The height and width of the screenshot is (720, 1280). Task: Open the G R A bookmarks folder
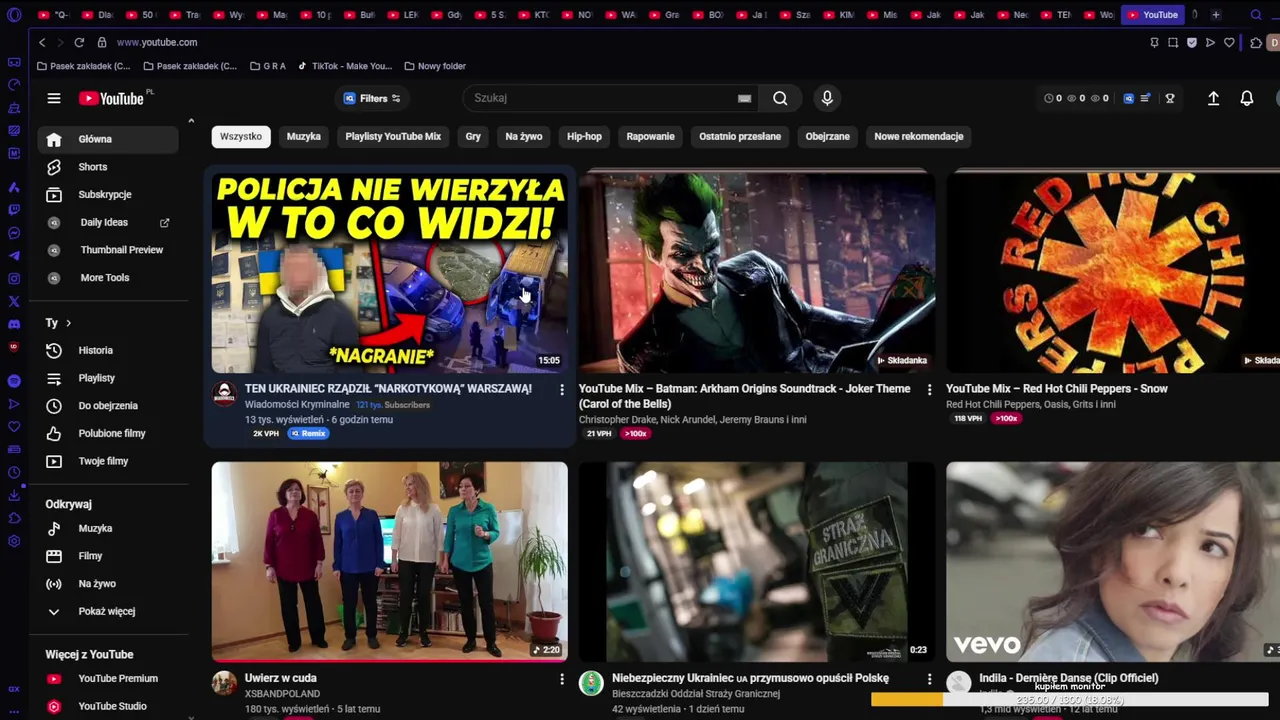coord(267,66)
